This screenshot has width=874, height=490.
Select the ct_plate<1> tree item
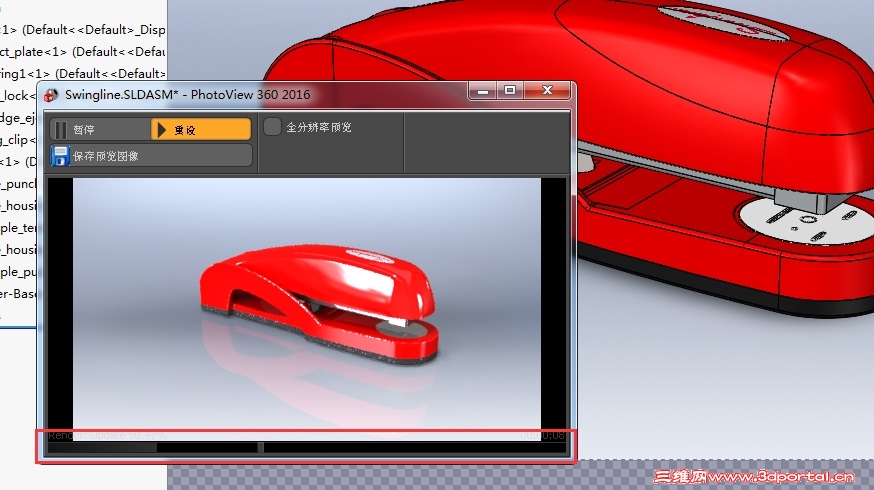coord(82,52)
